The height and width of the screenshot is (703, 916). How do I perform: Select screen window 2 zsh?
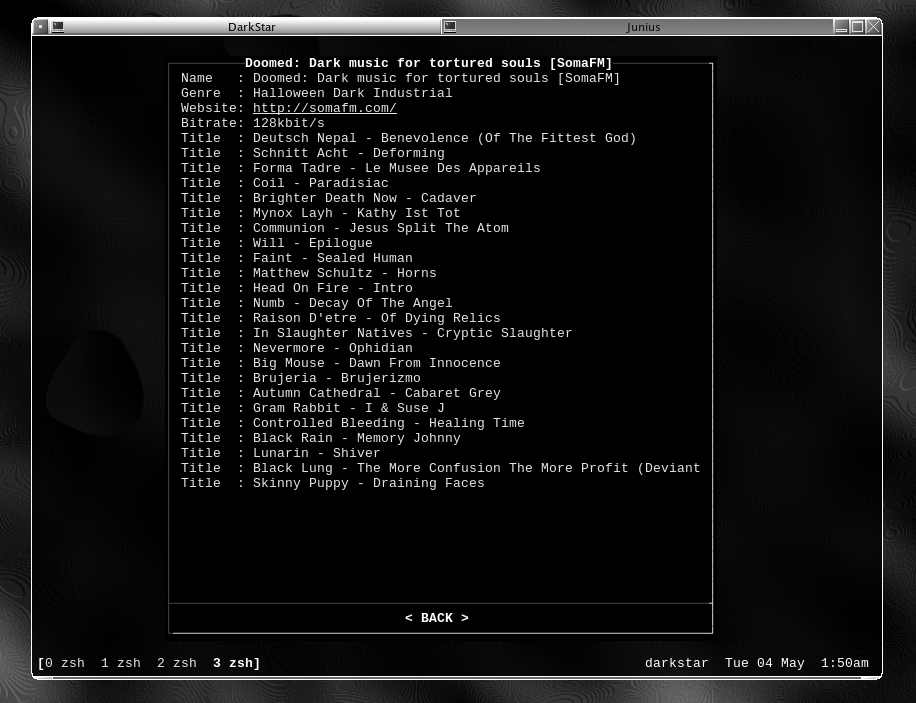(177, 663)
